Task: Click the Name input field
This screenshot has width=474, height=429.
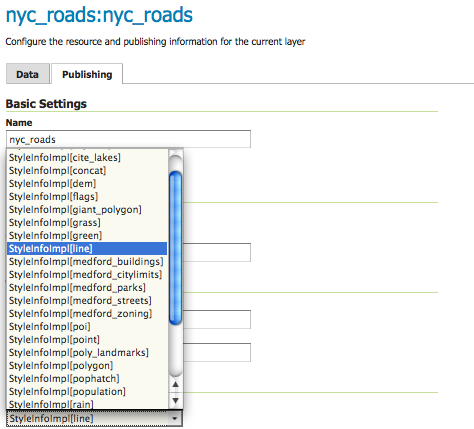Action: 128,139
